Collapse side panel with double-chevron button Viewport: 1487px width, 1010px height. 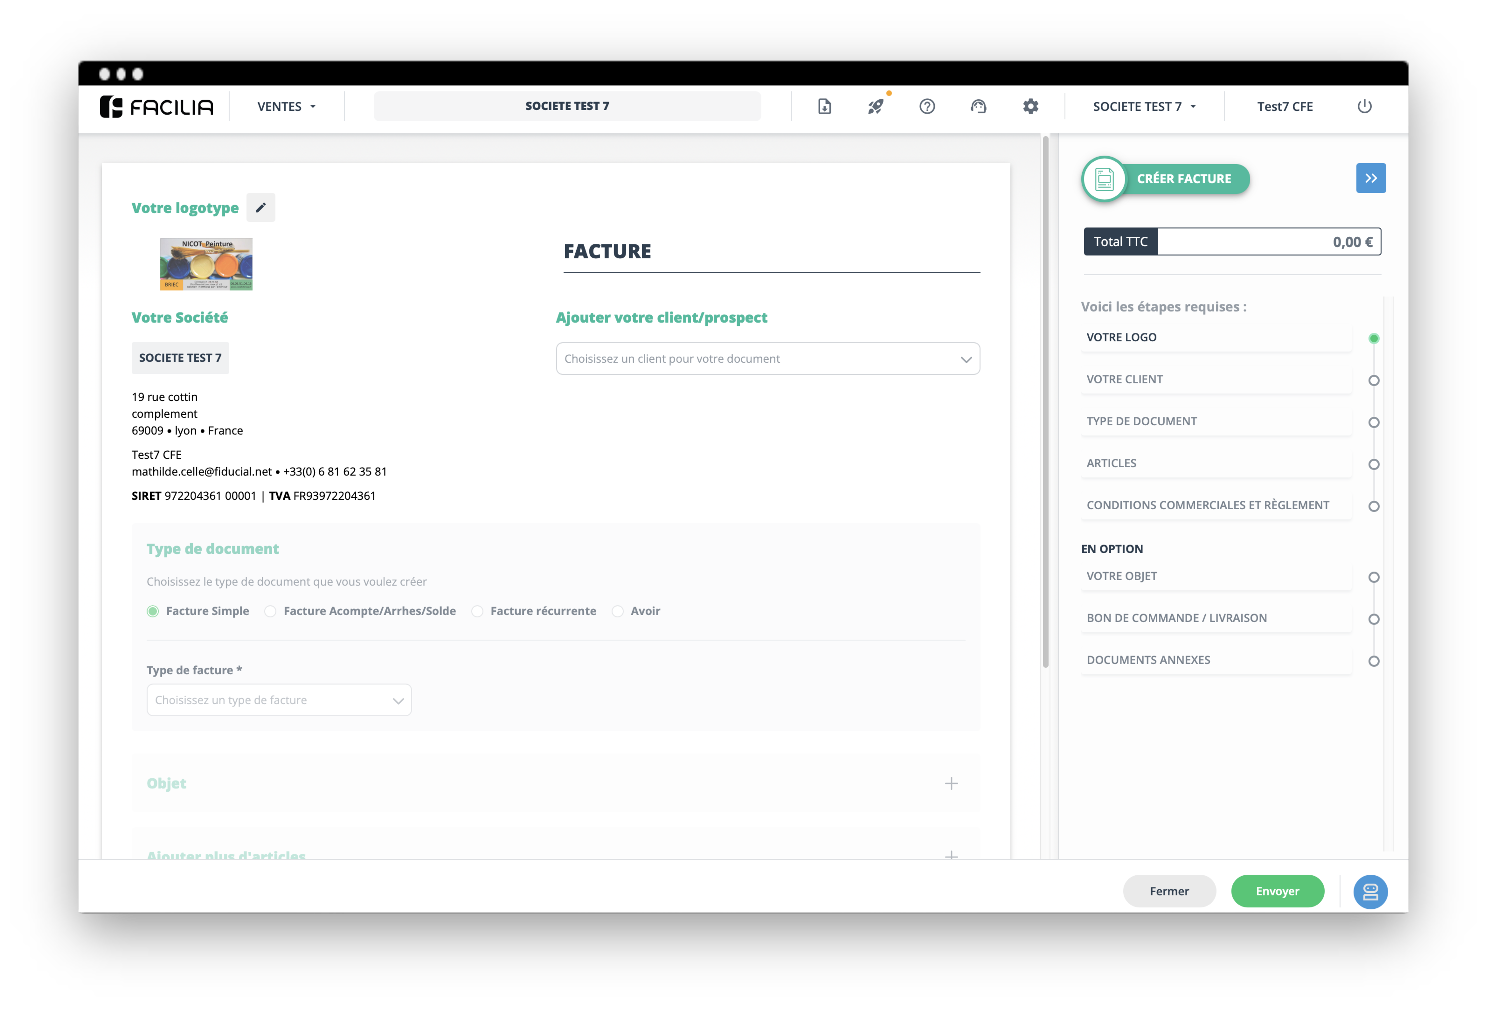(1370, 178)
